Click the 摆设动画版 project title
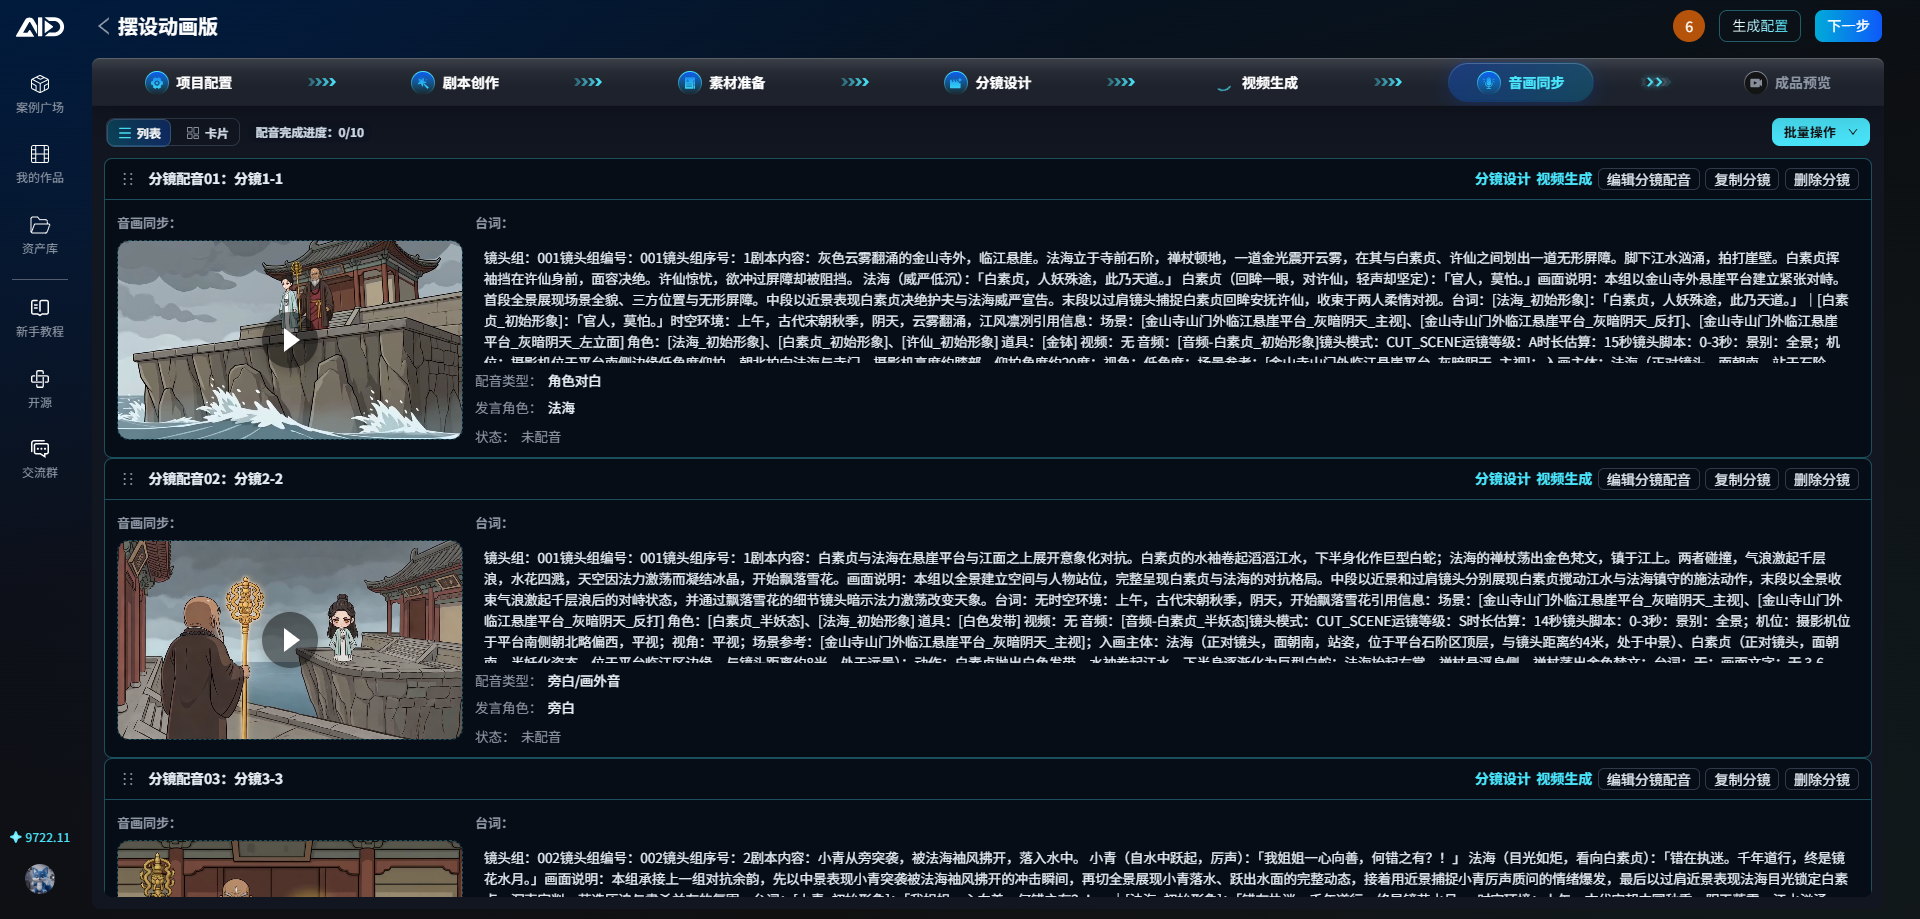The width and height of the screenshot is (1920, 919). click(x=168, y=27)
